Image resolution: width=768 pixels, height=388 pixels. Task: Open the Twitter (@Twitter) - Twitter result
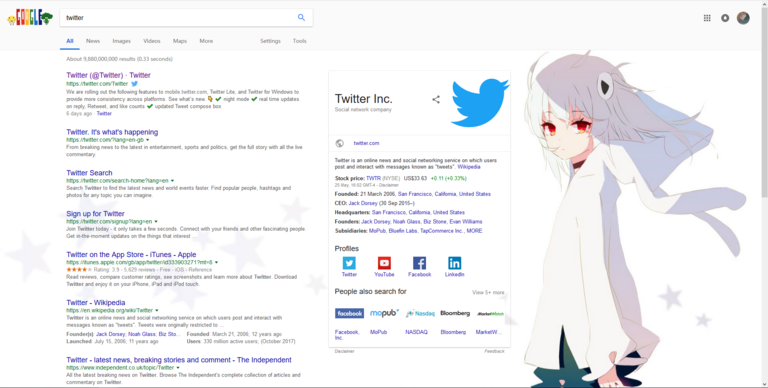coord(108,75)
